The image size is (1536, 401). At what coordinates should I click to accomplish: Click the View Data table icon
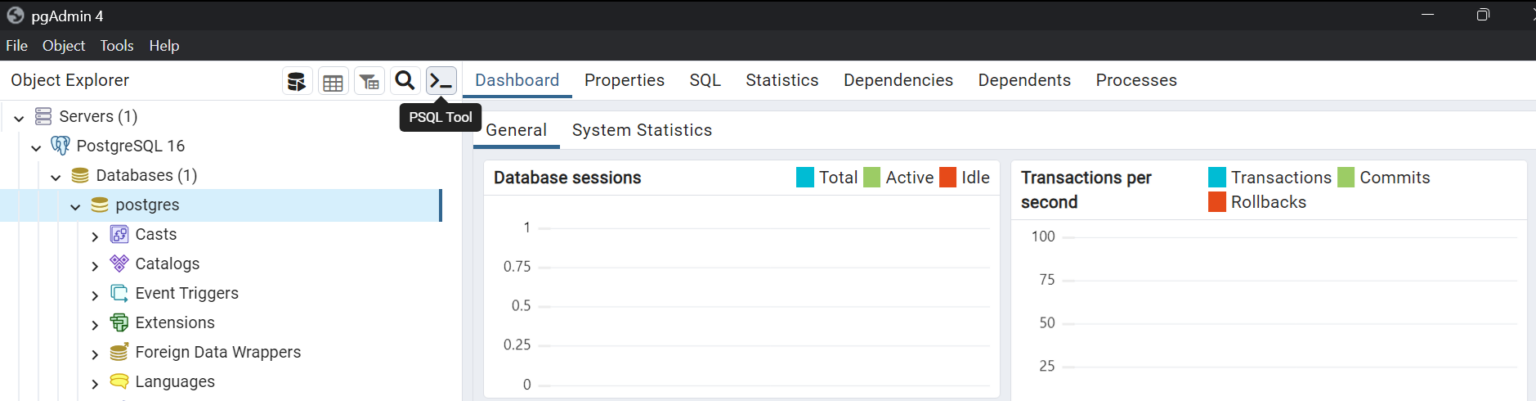333,82
